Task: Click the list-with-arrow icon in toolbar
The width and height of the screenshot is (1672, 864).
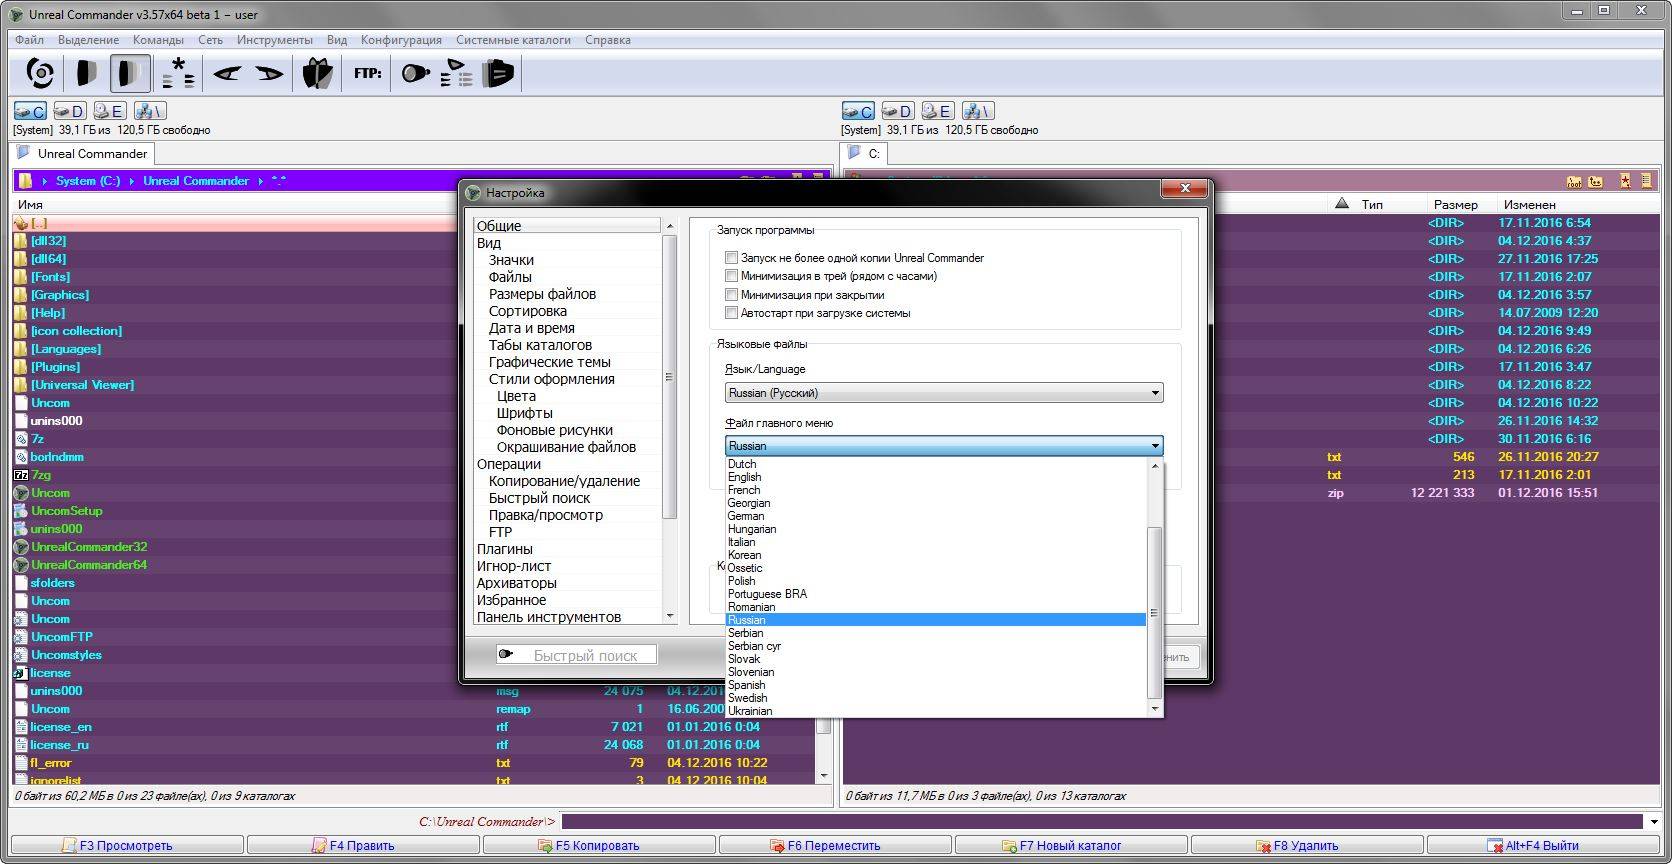Action: point(456,73)
